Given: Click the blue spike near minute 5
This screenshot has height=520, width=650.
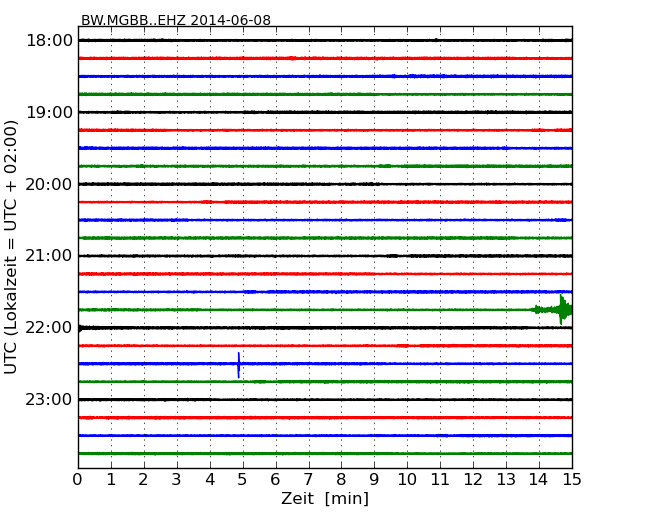Looking at the screenshot, I should [238, 365].
